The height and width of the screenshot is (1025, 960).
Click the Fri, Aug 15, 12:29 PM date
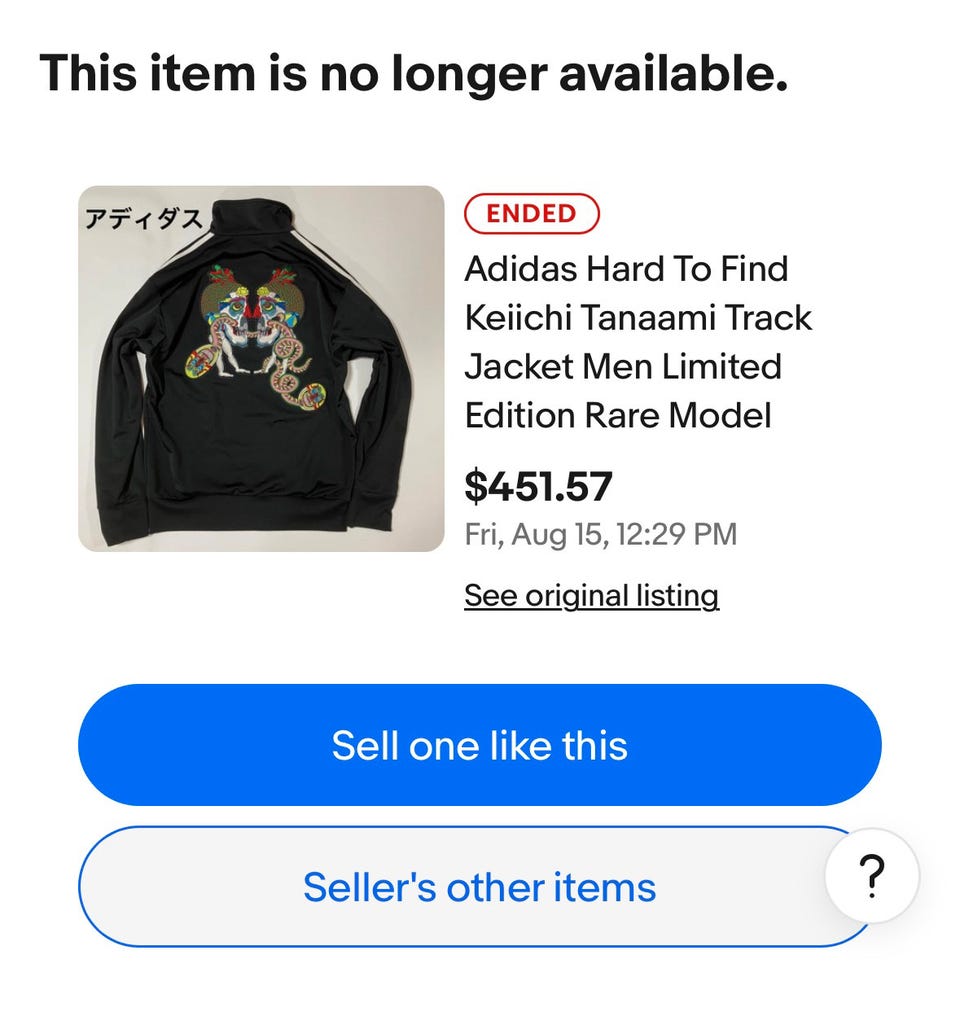pos(601,534)
